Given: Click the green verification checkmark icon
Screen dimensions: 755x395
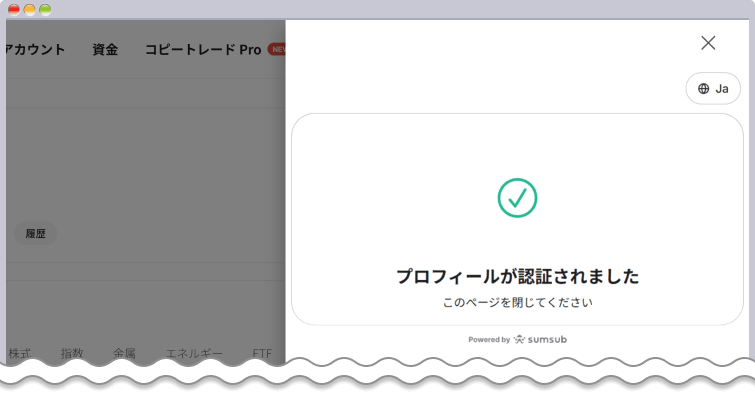Looking at the screenshot, I should coord(517,198).
